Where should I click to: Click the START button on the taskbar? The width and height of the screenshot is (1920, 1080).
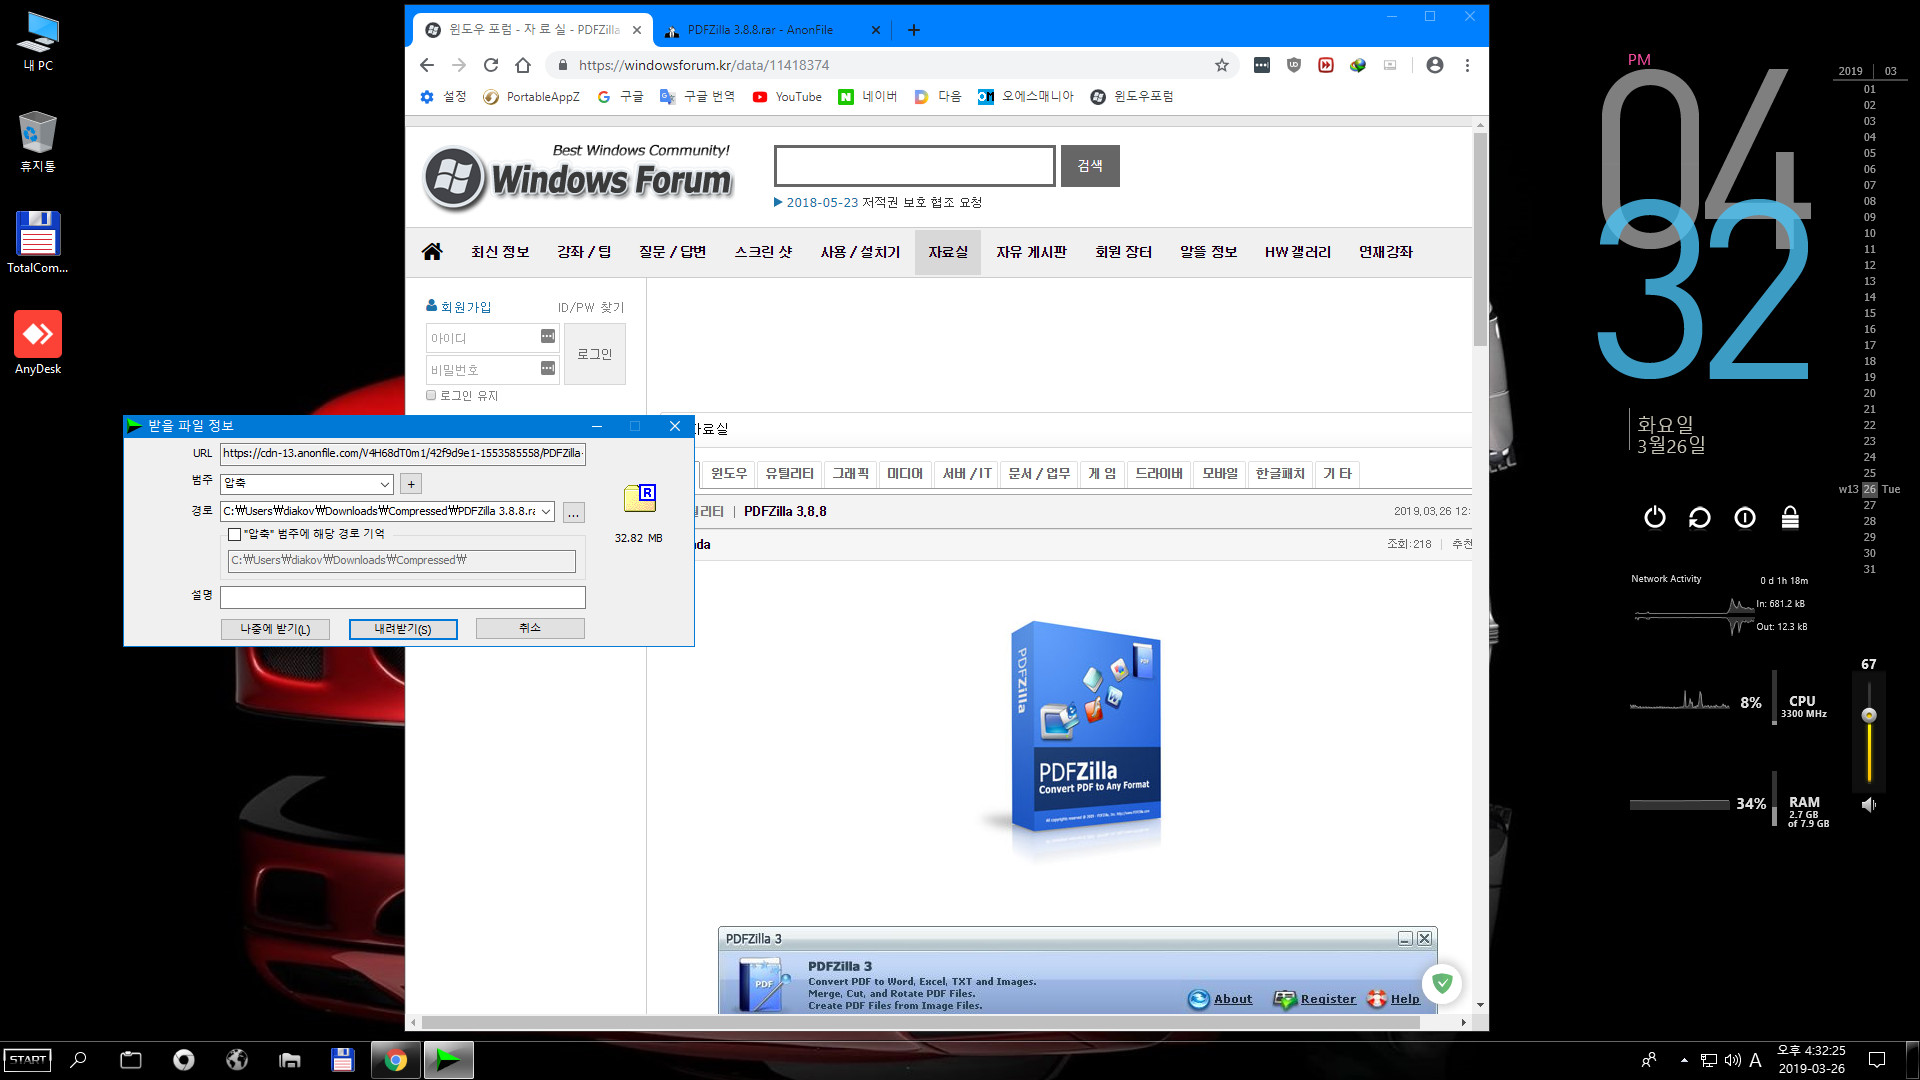[x=28, y=1060]
